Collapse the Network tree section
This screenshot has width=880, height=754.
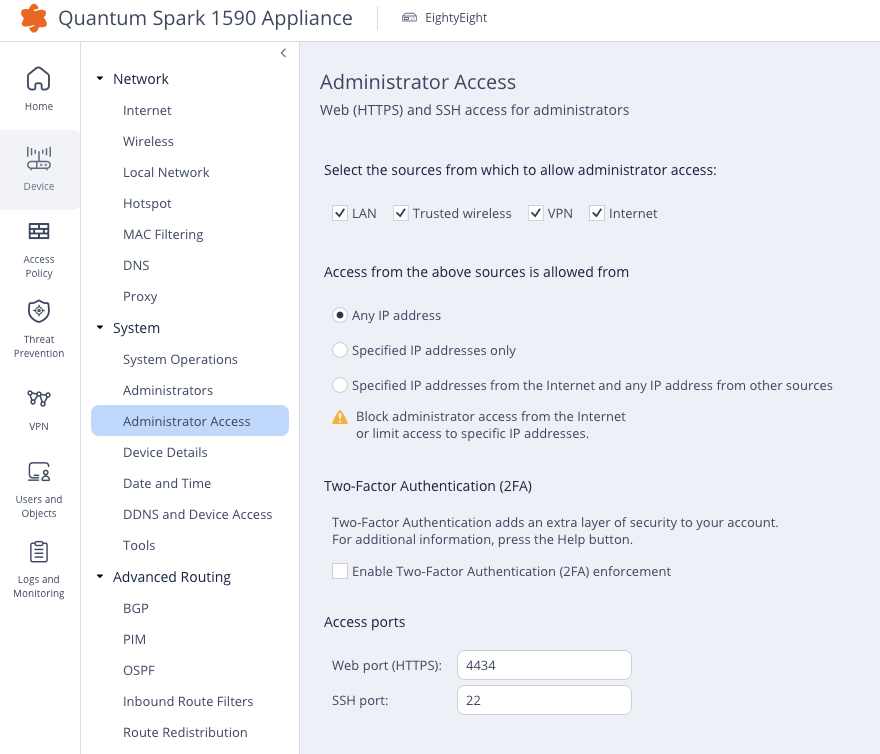pyautogui.click(x=100, y=79)
